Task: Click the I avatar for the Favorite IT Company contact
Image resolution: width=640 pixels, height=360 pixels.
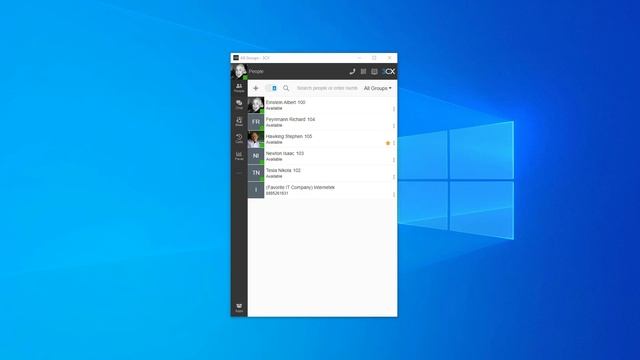Action: [x=256, y=190]
